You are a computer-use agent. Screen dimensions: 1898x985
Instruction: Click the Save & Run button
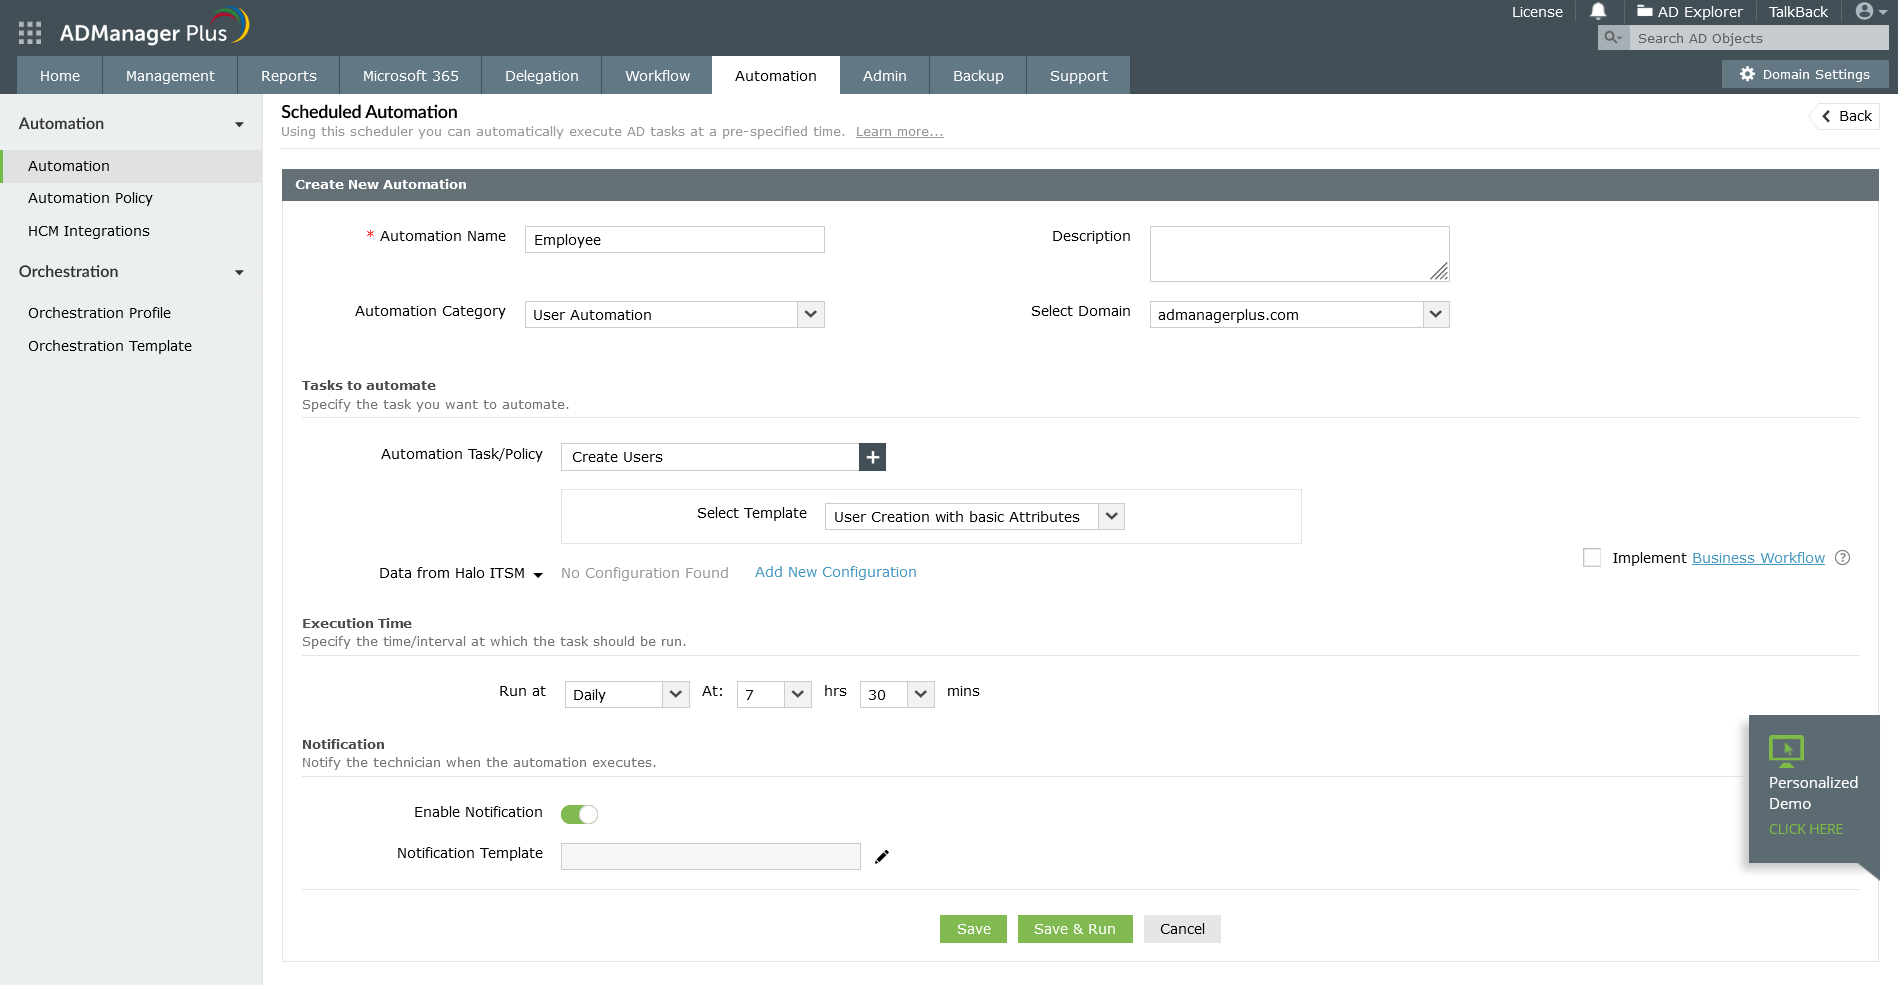click(1075, 929)
